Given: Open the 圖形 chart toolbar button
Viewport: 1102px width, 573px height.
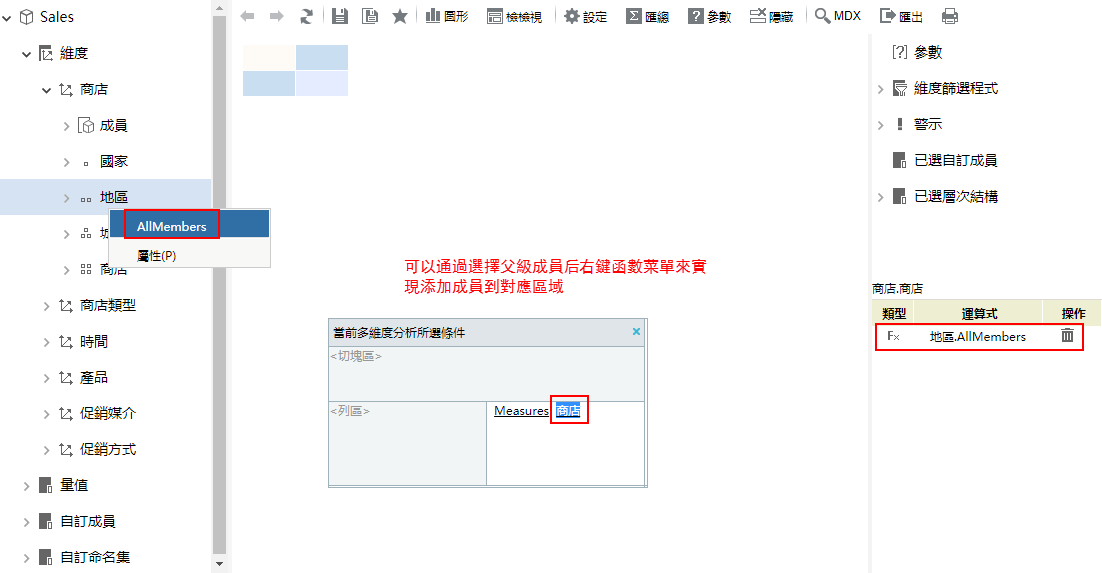Looking at the screenshot, I should coord(447,16).
